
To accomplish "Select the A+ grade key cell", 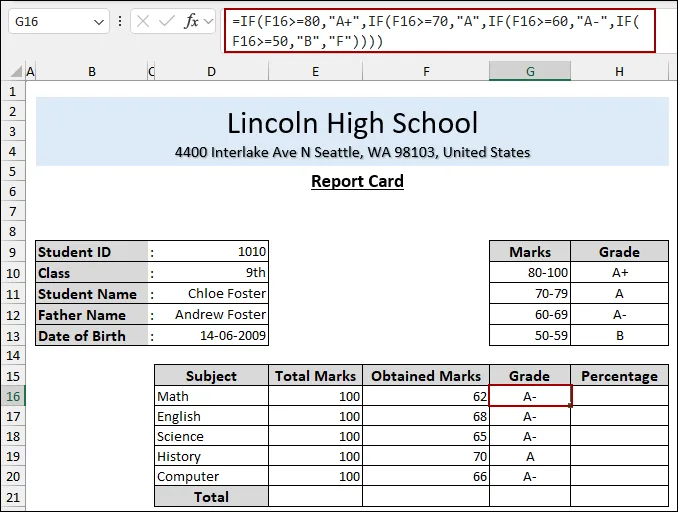I will pyautogui.click(x=619, y=272).
